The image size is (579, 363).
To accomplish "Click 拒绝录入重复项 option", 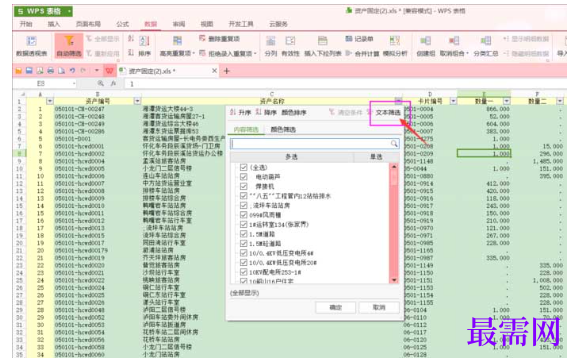I will [227, 54].
